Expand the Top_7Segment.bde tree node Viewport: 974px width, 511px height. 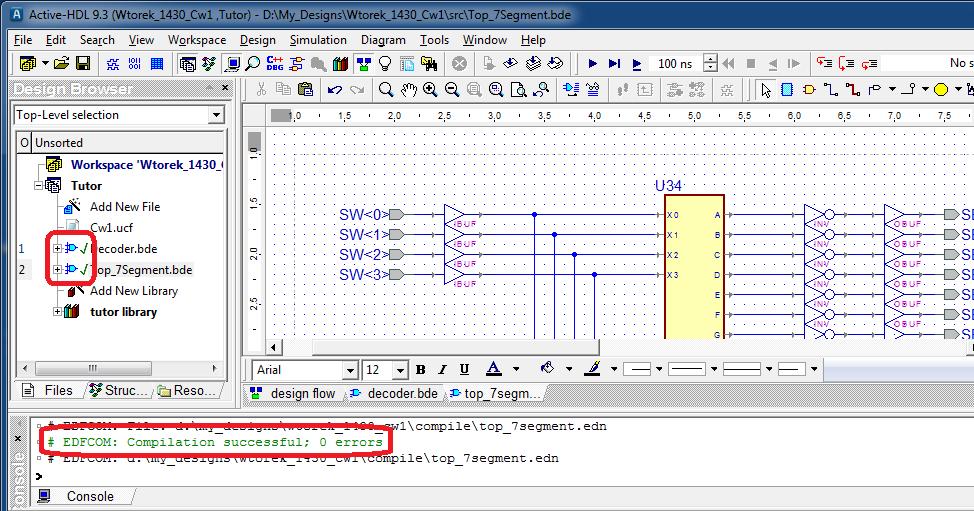(57, 269)
